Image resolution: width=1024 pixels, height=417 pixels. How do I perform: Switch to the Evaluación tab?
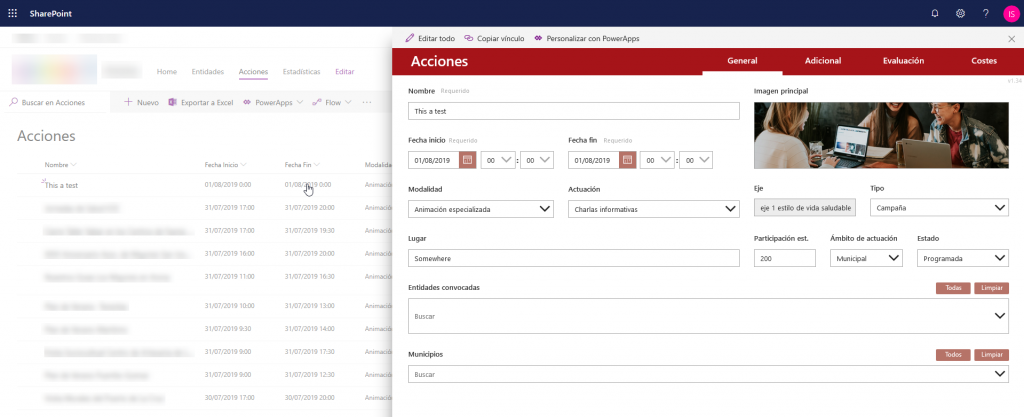pos(903,62)
